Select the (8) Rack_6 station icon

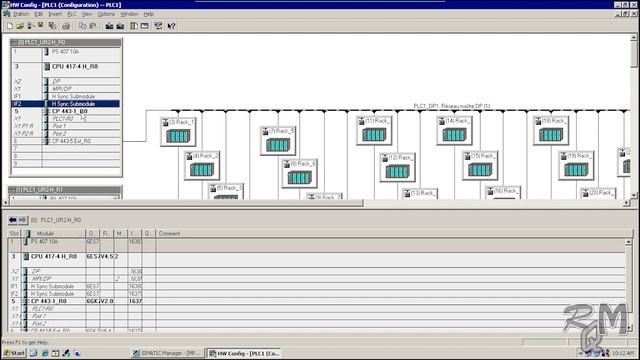click(x=299, y=174)
